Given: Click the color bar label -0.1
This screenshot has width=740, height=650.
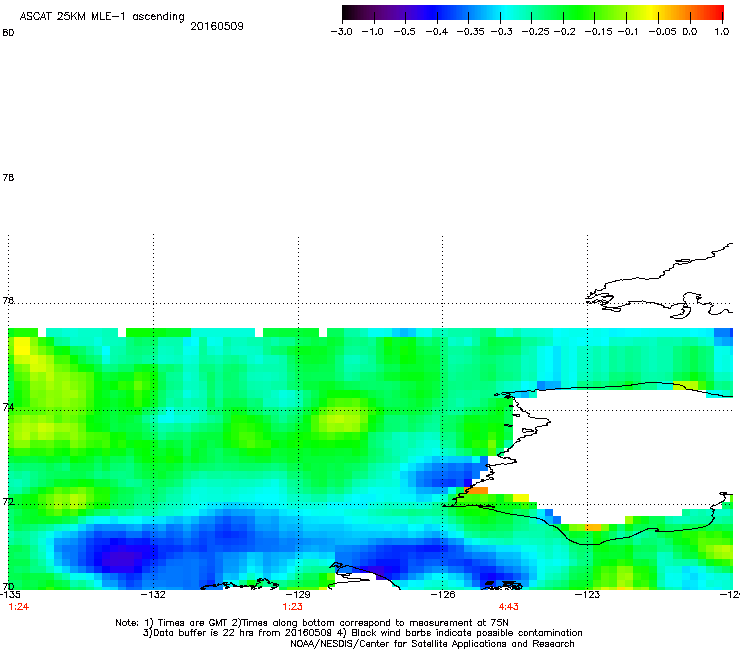Looking at the screenshot, I should pos(628,32).
